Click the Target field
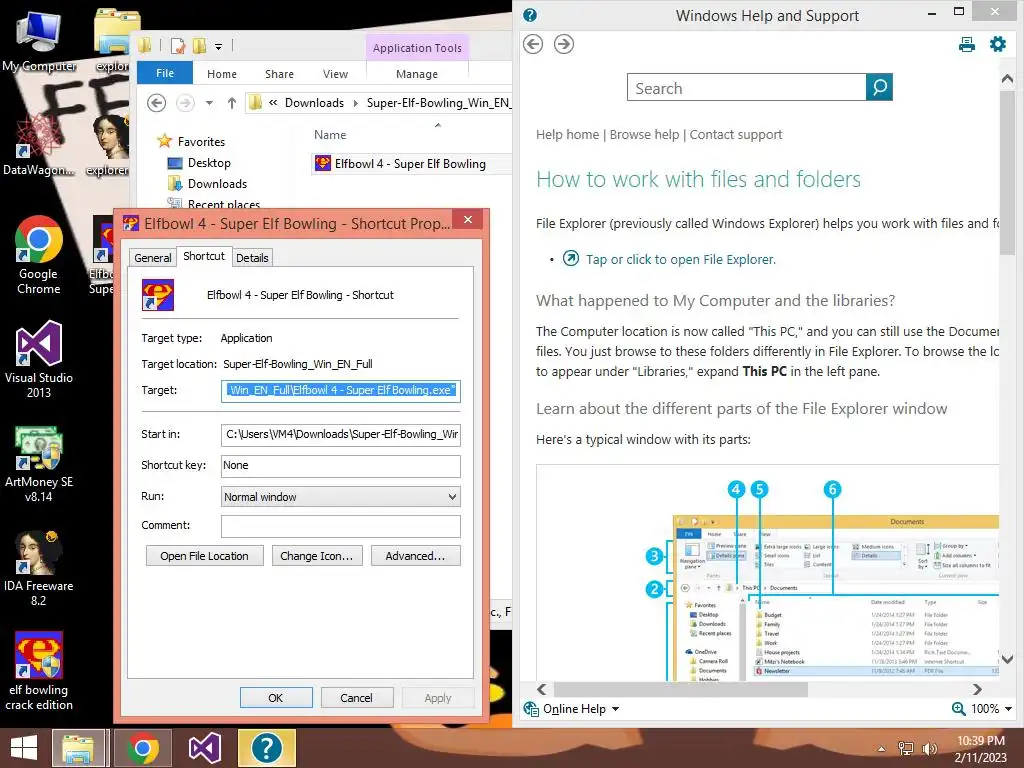 click(x=340, y=391)
